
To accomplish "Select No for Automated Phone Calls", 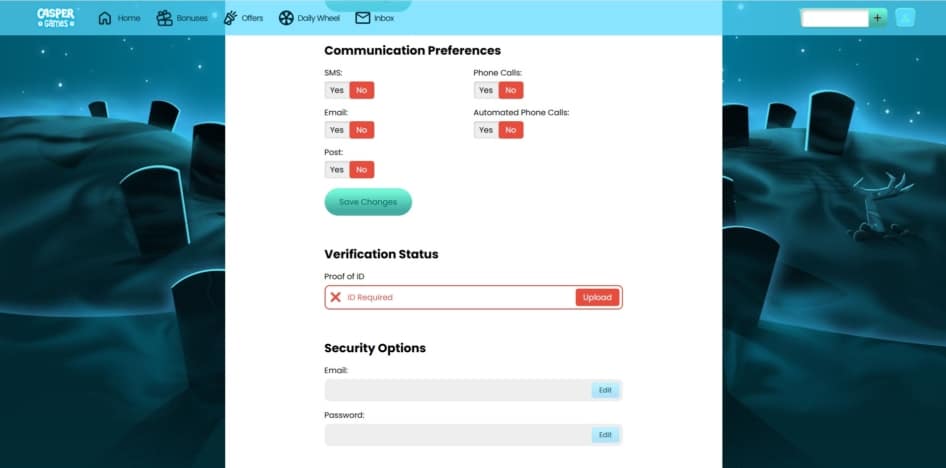I will pyautogui.click(x=511, y=130).
